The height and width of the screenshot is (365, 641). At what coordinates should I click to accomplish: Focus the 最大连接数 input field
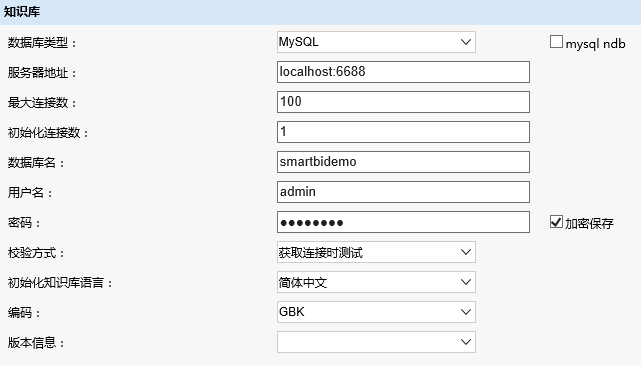click(x=403, y=102)
